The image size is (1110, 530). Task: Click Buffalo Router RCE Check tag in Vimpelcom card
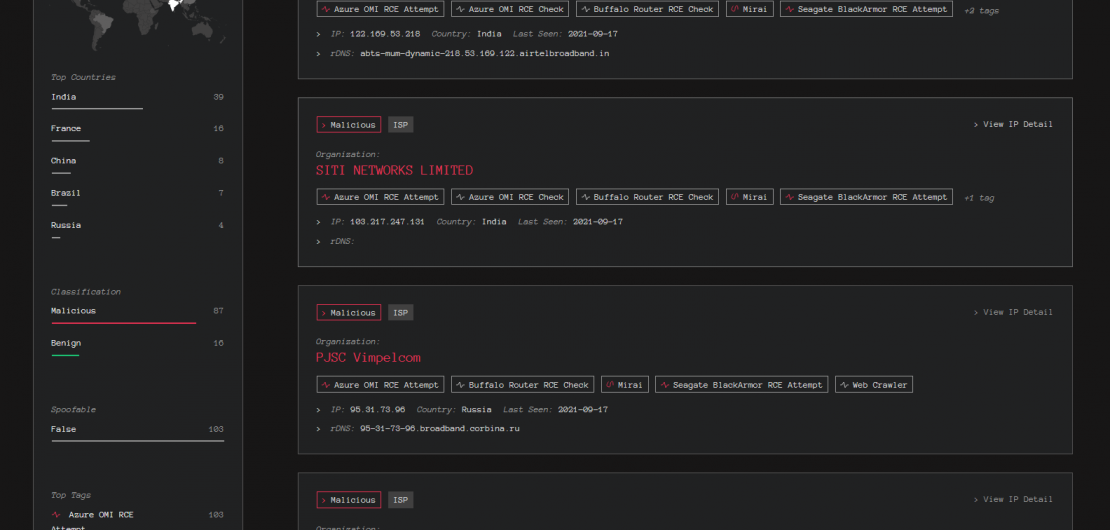pos(522,385)
